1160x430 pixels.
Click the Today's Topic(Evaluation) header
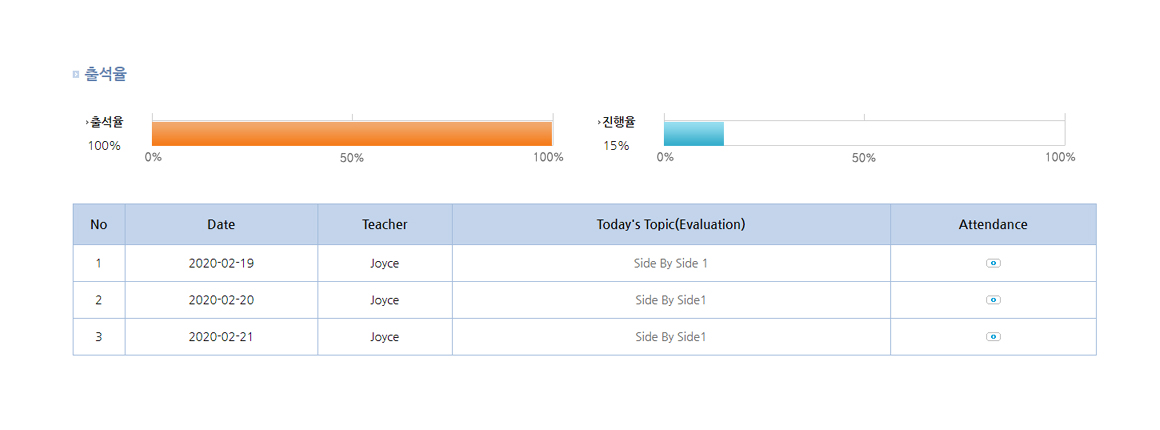[671, 225]
